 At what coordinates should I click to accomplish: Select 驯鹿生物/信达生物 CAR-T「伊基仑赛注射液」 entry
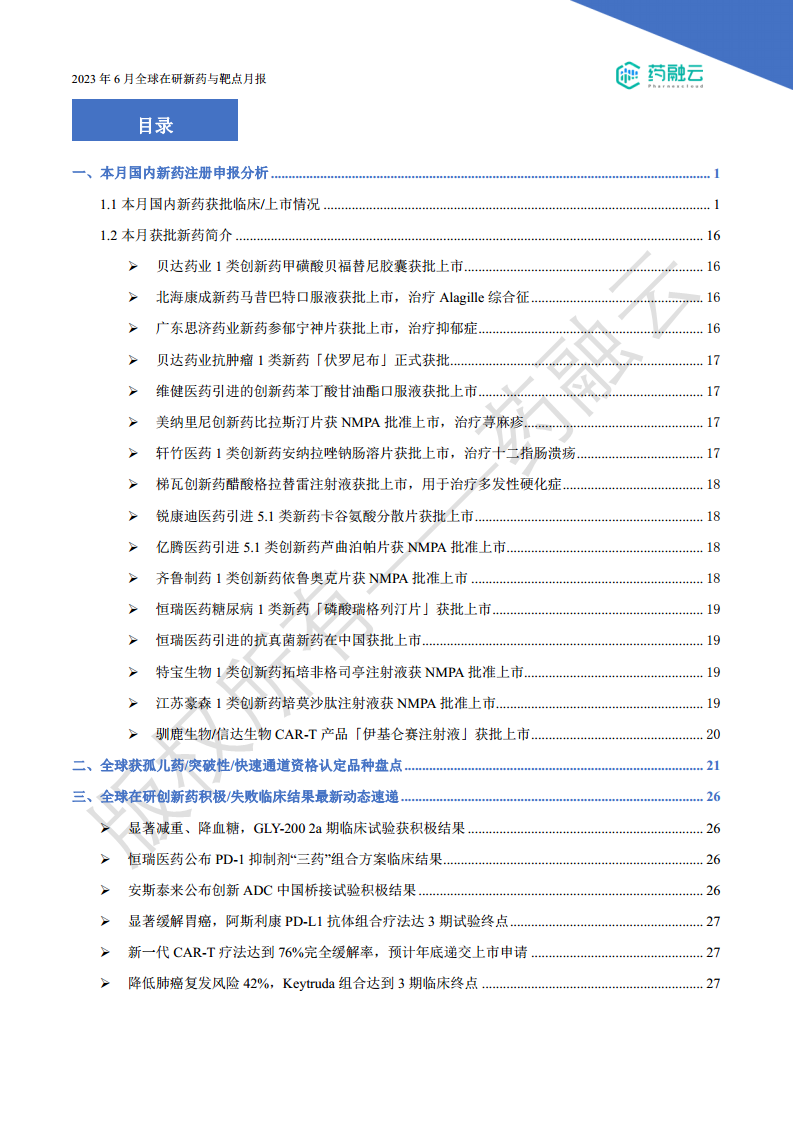coord(424,734)
